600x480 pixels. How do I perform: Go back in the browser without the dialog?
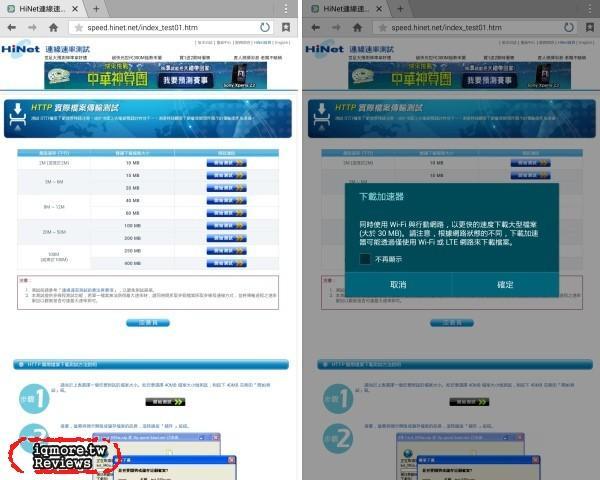(x=12, y=28)
